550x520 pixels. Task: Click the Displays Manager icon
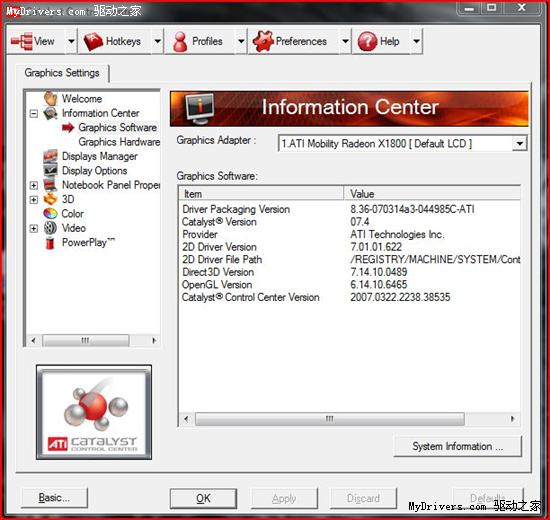(51, 156)
